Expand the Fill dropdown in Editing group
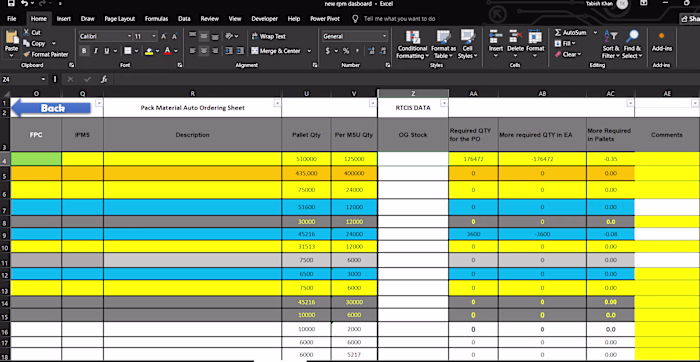This screenshot has height=362, width=700. tap(573, 43)
